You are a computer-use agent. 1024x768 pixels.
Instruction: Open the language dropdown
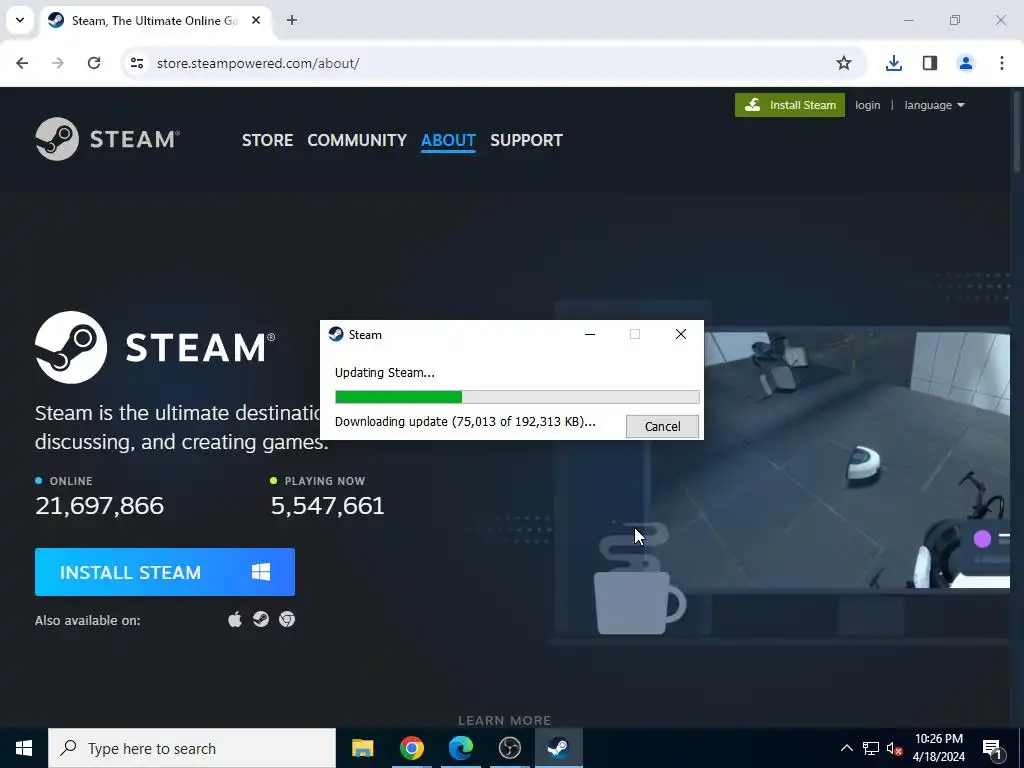coord(935,105)
